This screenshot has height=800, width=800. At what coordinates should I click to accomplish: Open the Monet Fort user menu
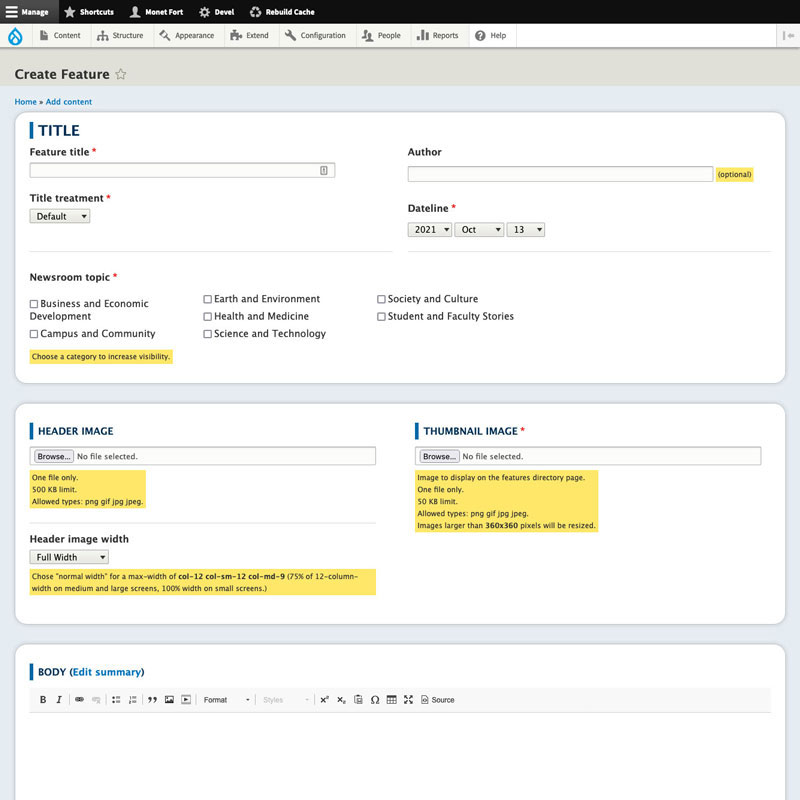[156, 12]
